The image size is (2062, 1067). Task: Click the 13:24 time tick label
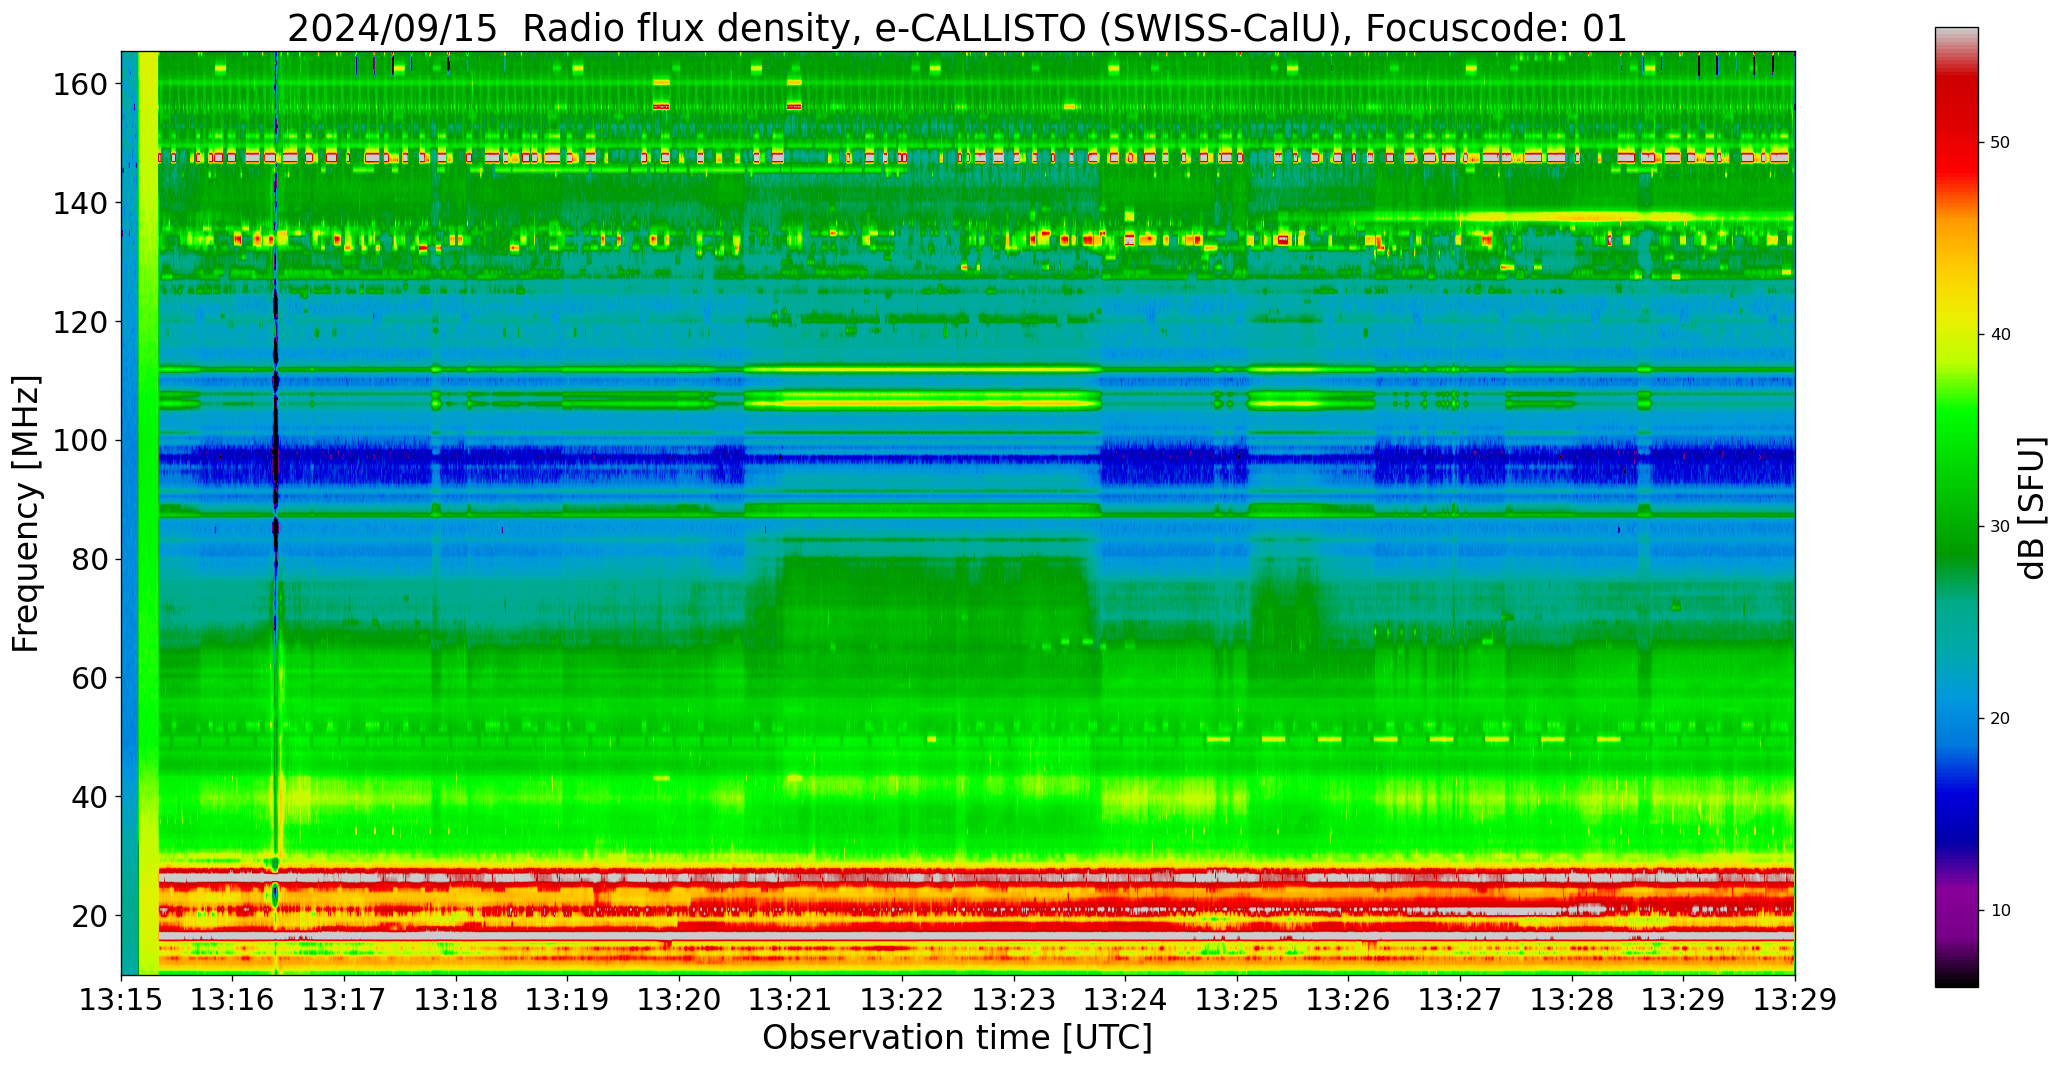coord(1125,1000)
